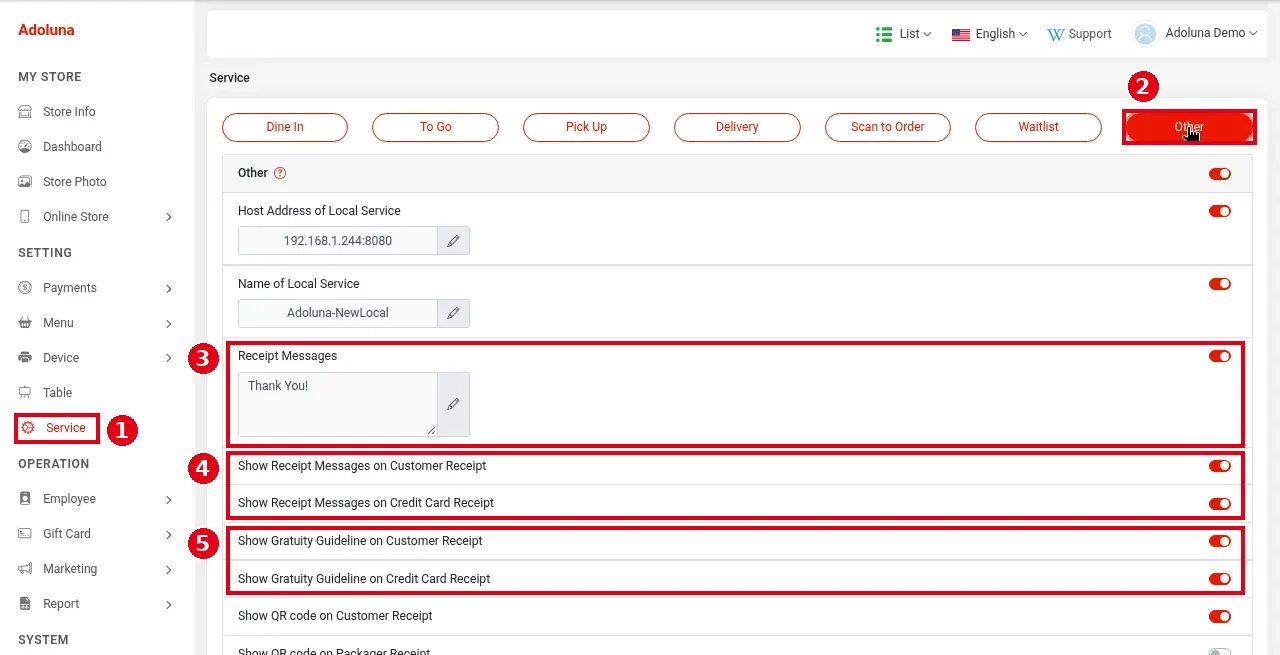Viewport: 1280px width, 655px height.
Task: Click the Device printer icon
Action: 25,358
